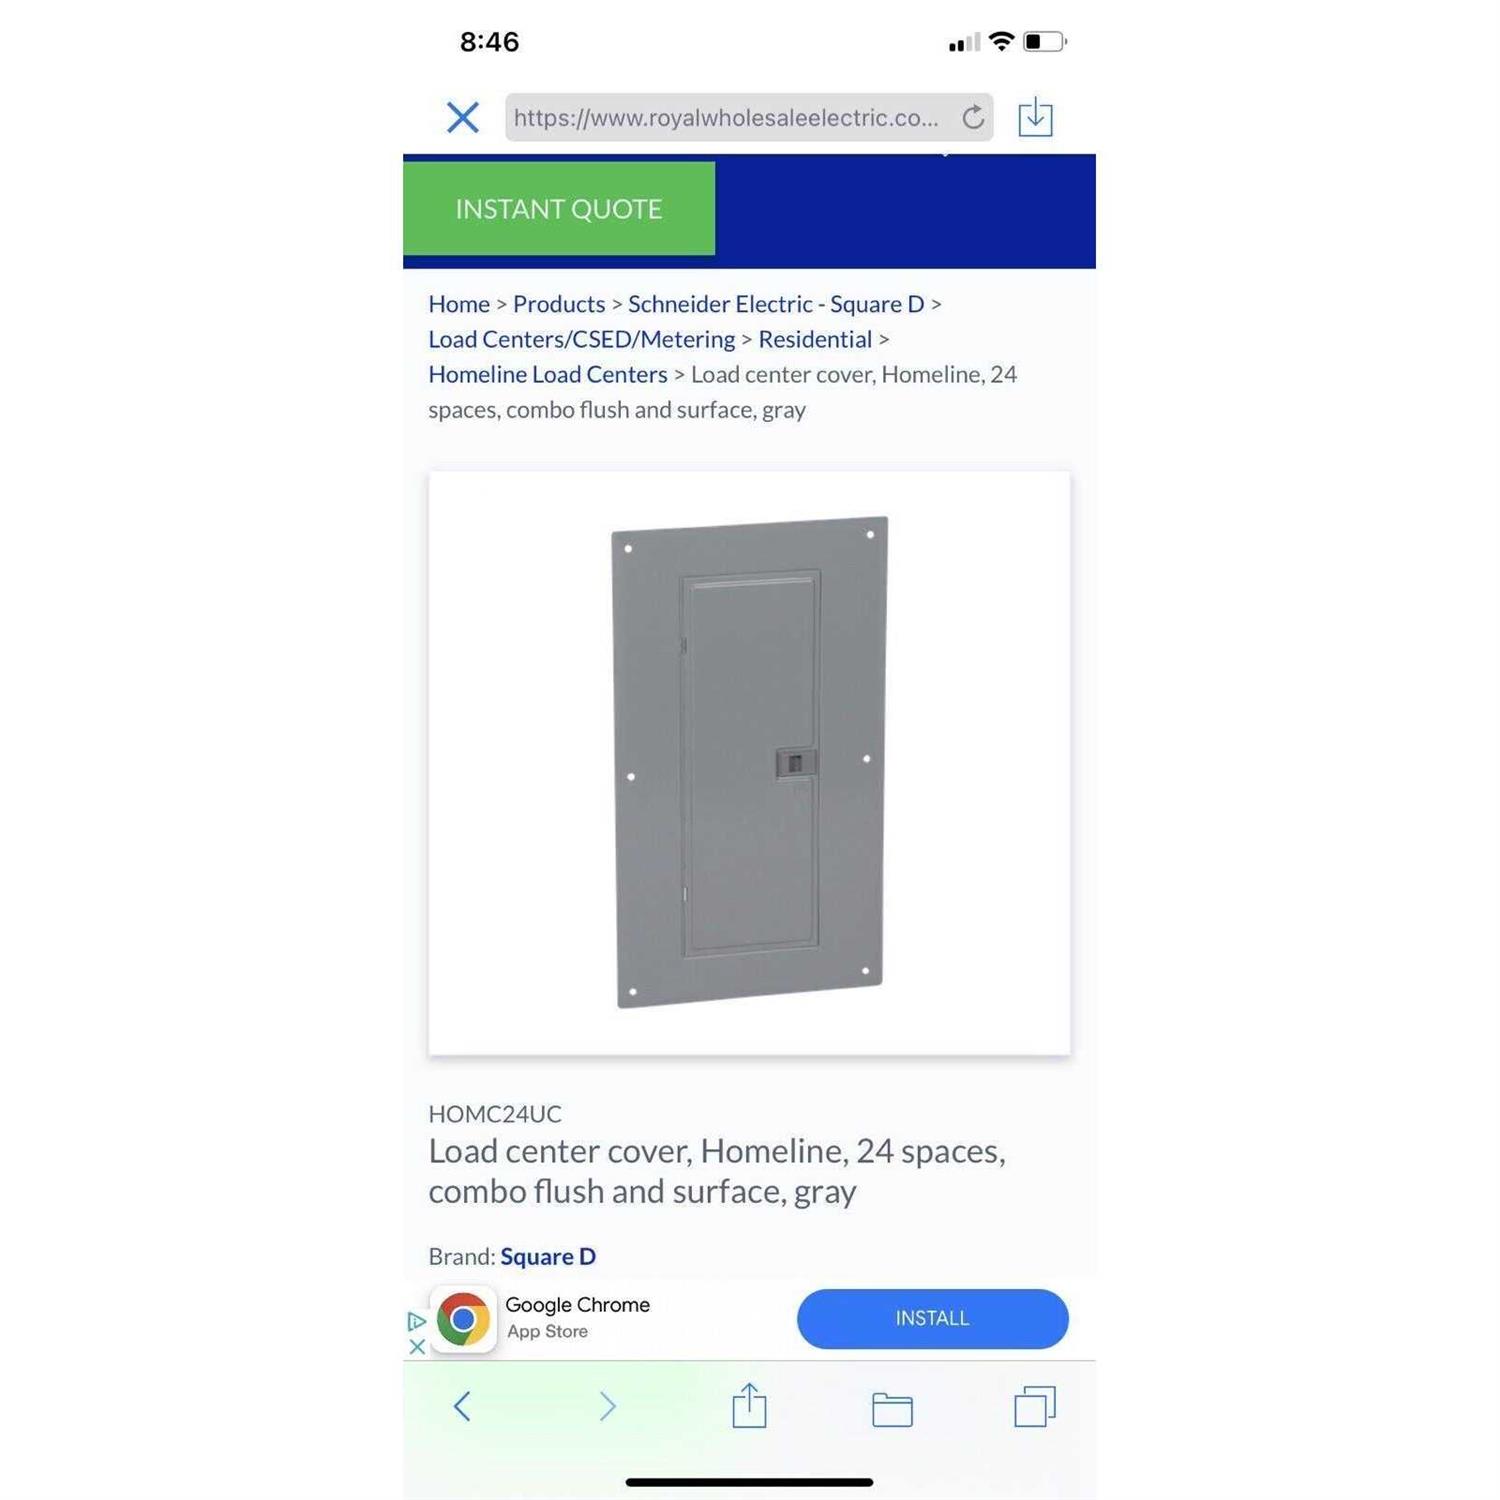This screenshot has width=1500, height=1500.
Task: Open the share sheet icon
Action: click(x=749, y=1405)
